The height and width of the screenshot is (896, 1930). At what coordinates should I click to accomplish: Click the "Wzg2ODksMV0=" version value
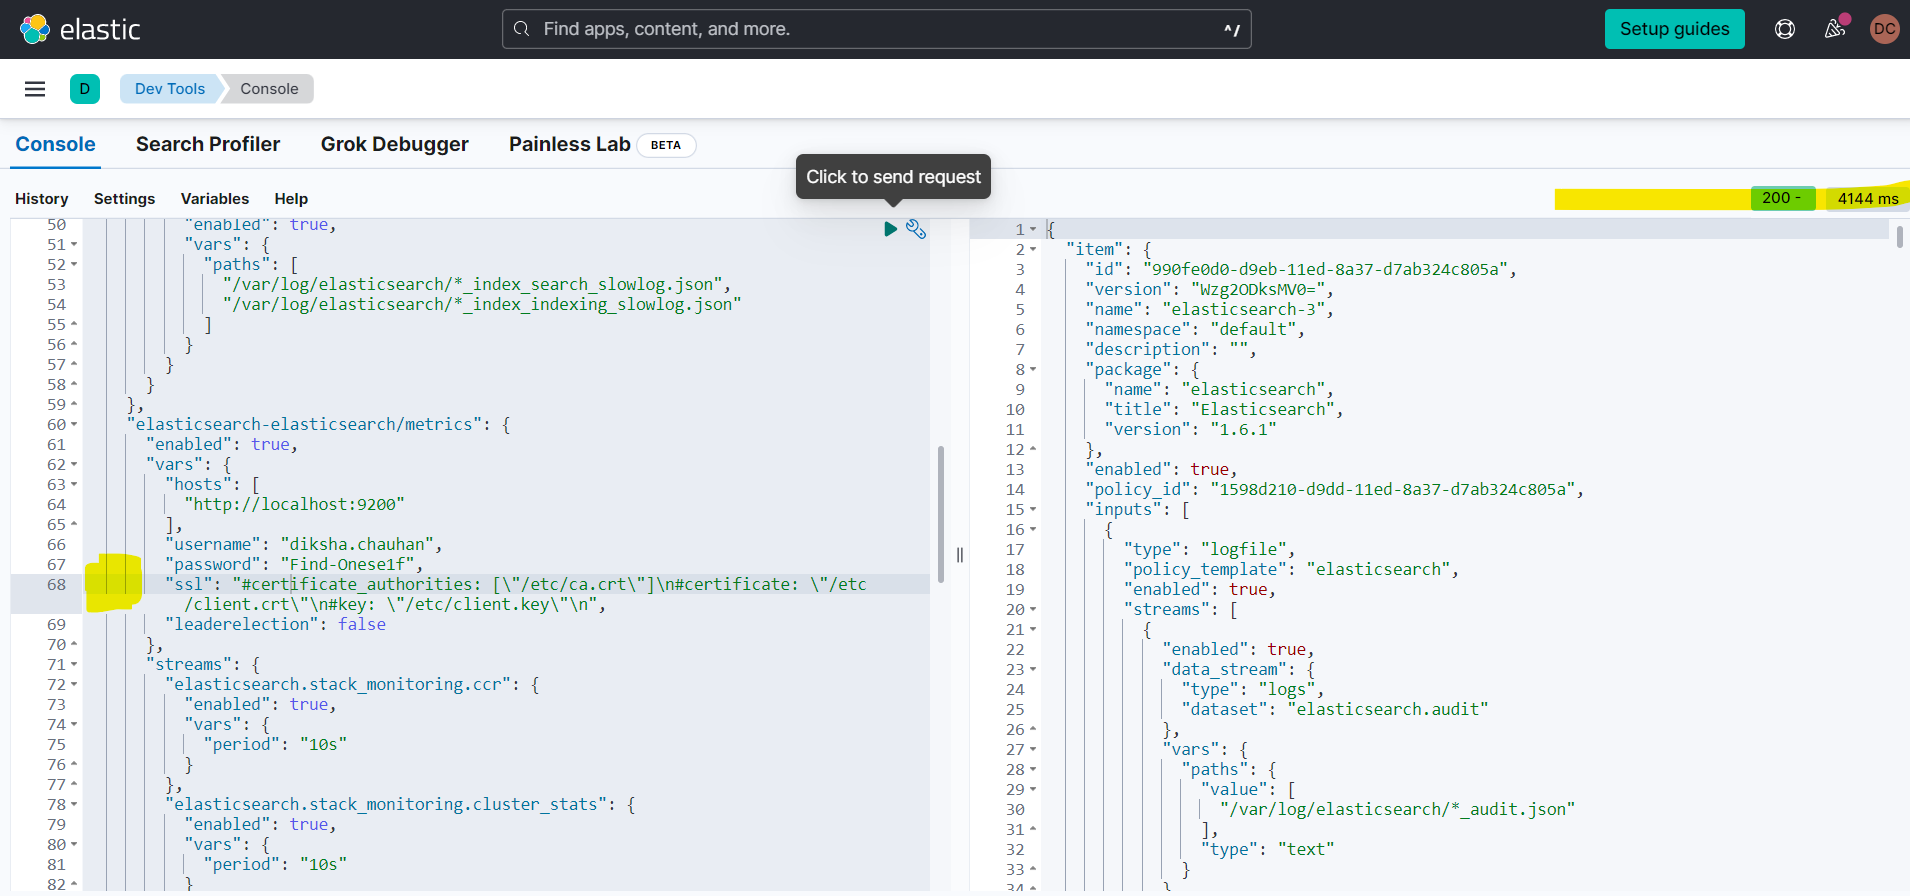(x=1257, y=290)
